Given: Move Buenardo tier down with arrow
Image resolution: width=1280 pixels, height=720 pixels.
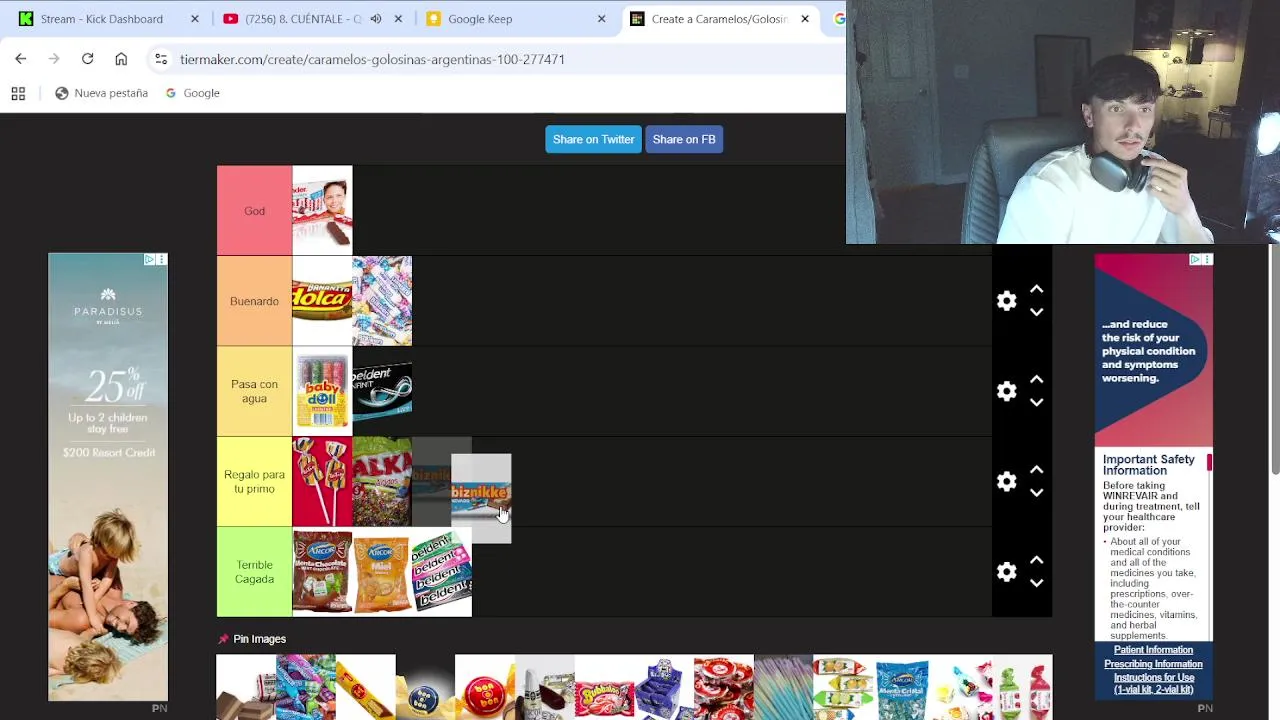Looking at the screenshot, I should 1036,312.
